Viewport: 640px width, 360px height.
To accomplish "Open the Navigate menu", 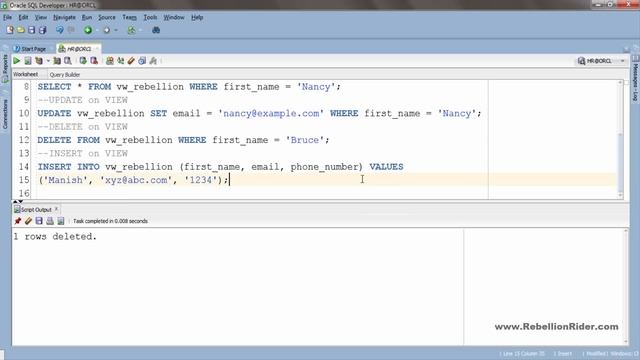I will (x=64, y=17).
